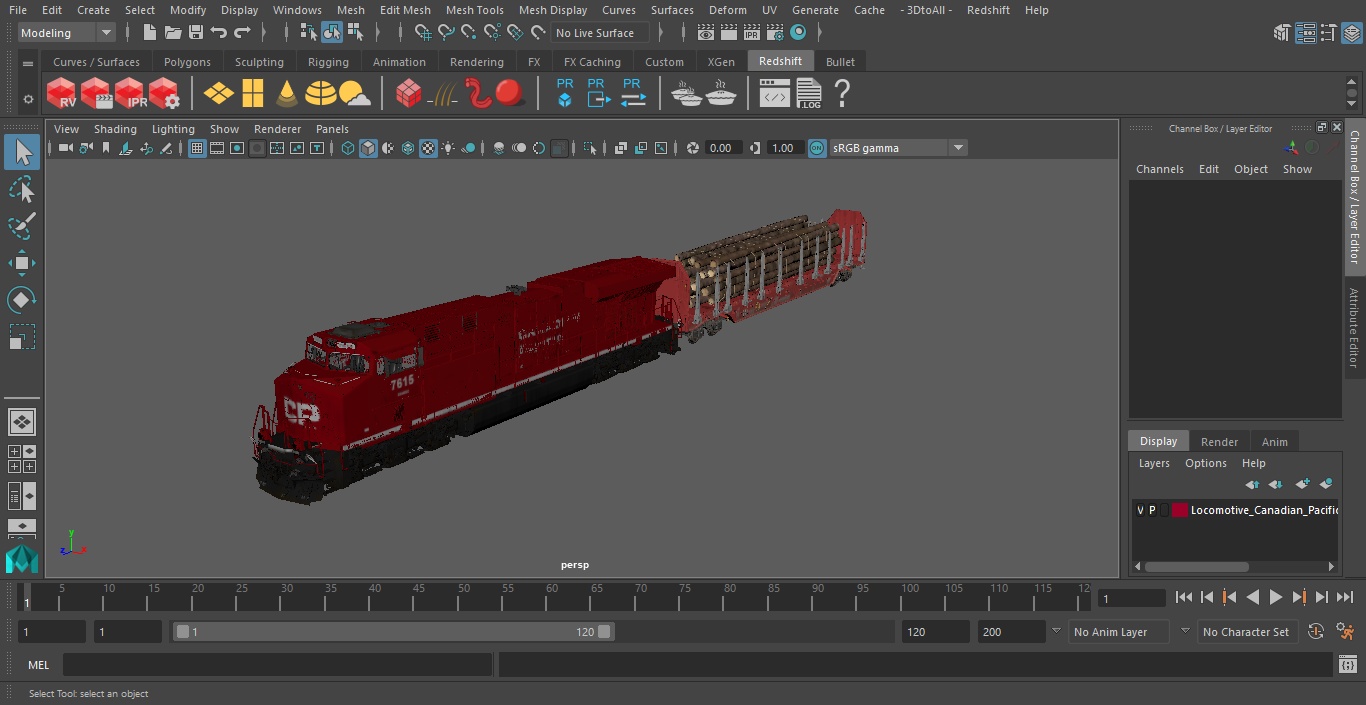
Task: Toggle textured display in panel toolbar
Action: [428, 148]
